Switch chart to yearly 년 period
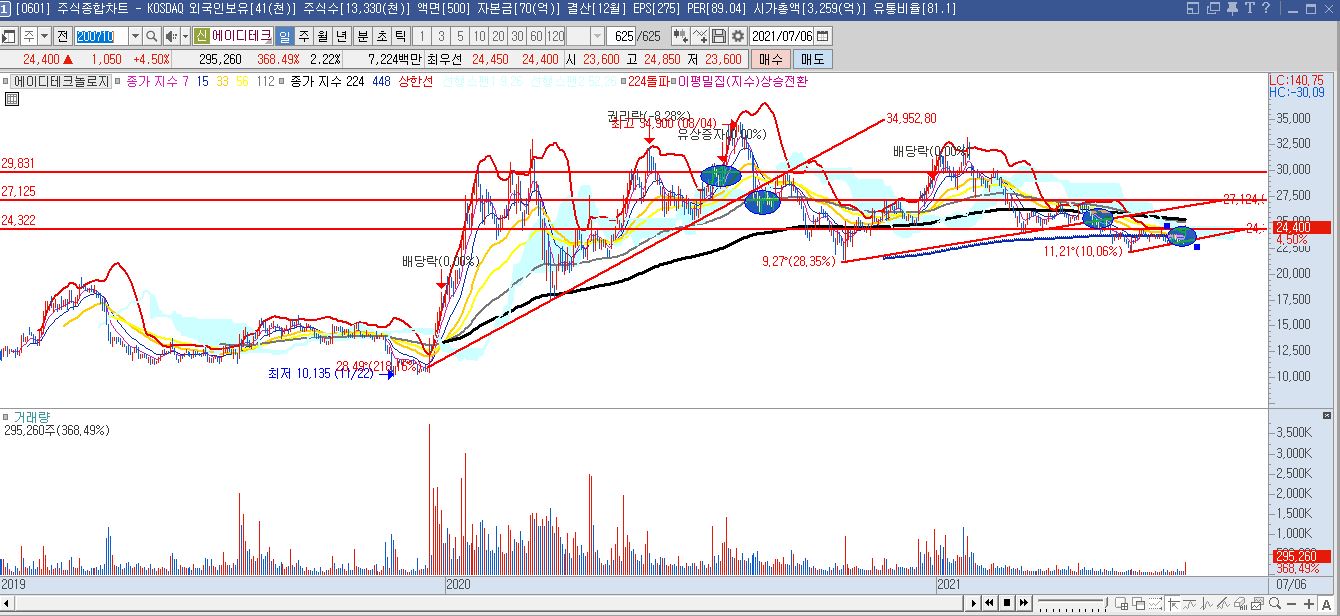1340x616 pixels. point(341,36)
